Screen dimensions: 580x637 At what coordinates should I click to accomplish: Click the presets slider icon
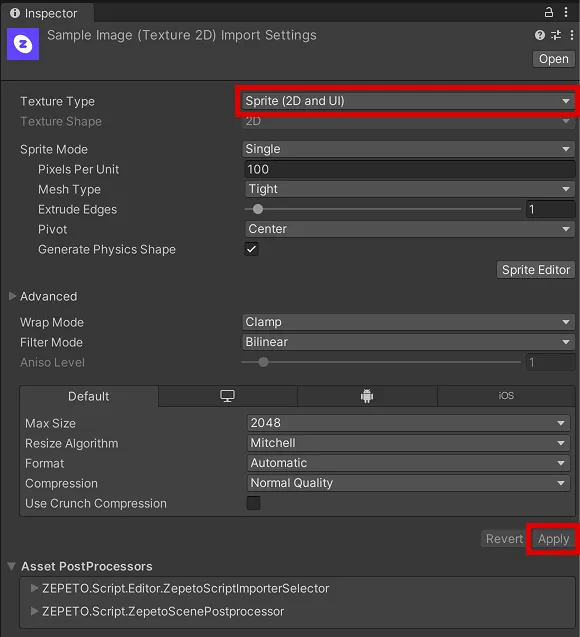(x=556, y=35)
